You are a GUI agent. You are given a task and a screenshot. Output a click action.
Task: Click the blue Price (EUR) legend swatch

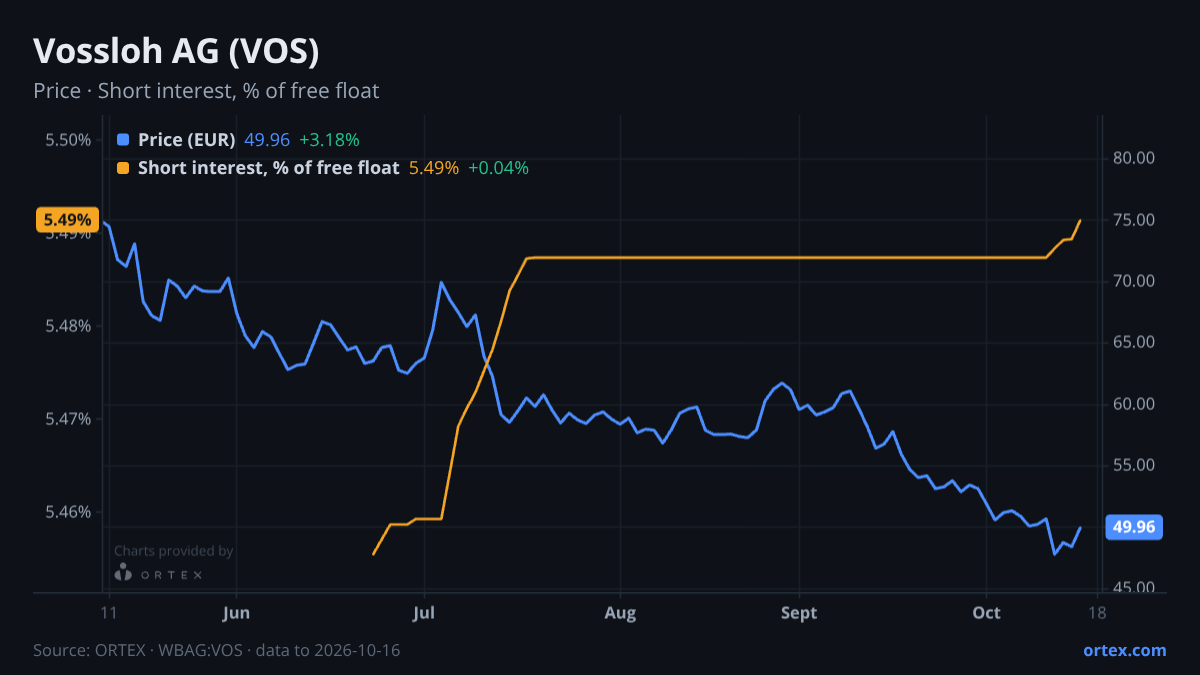pyautogui.click(x=123, y=139)
